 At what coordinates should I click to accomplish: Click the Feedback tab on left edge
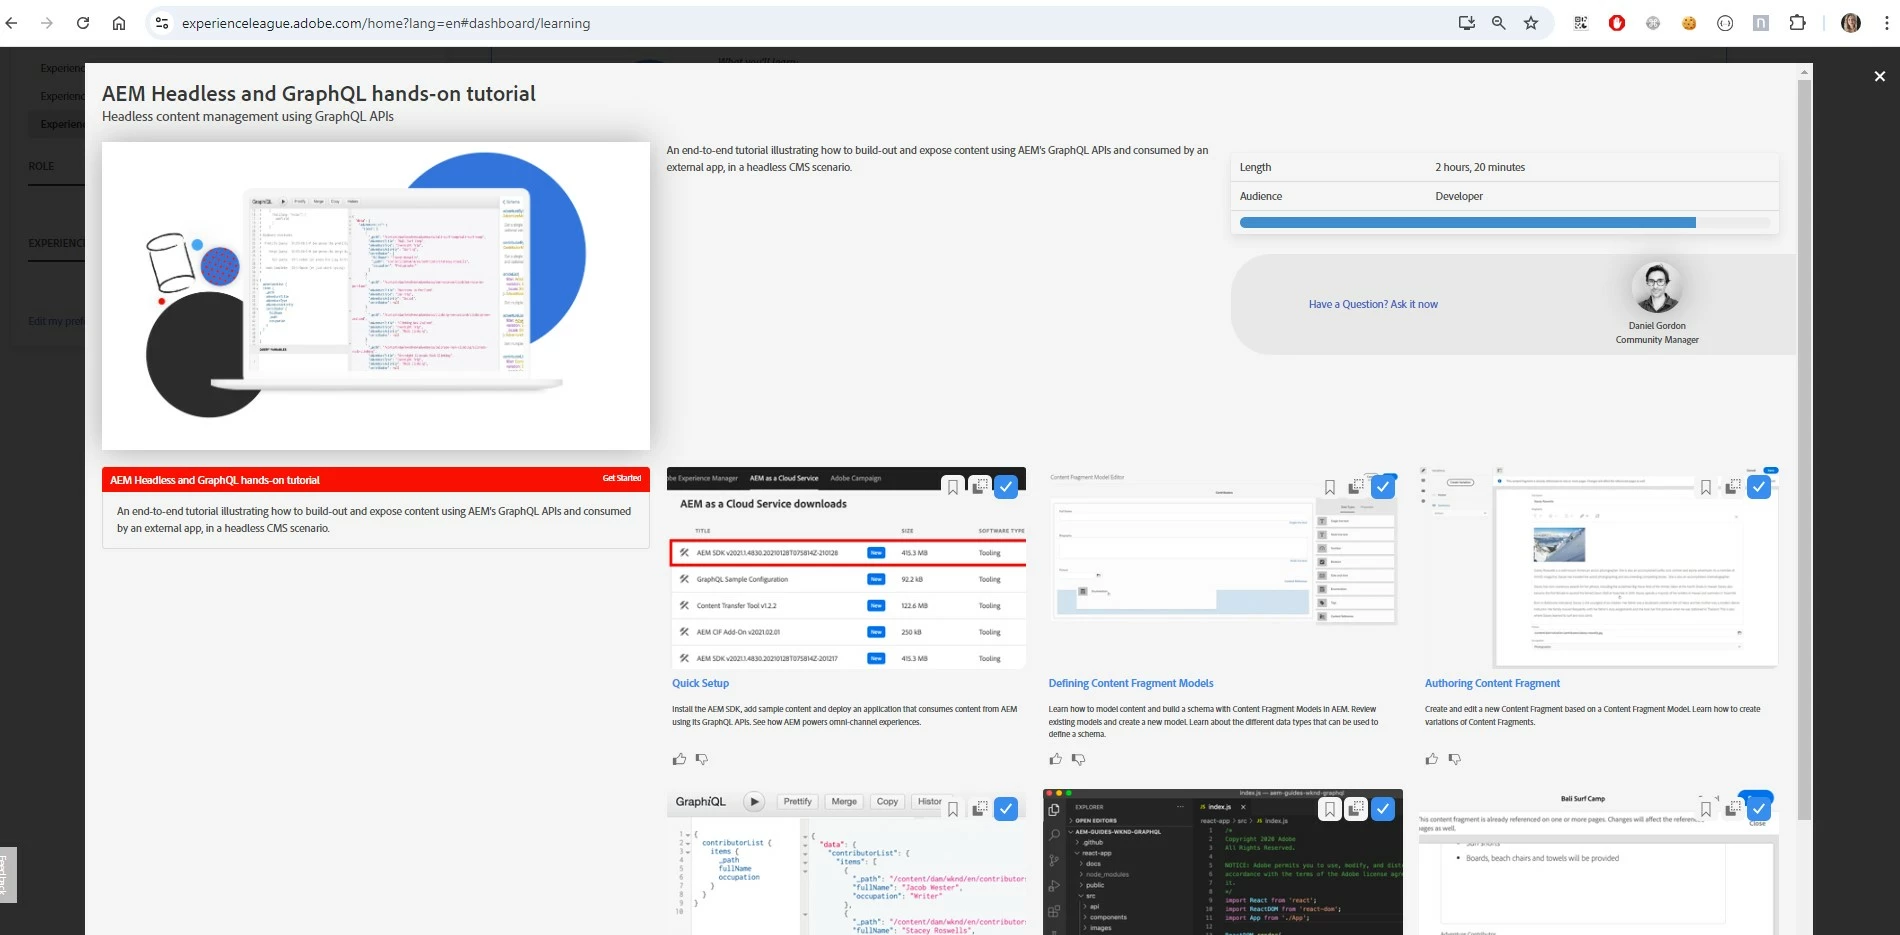[8, 875]
